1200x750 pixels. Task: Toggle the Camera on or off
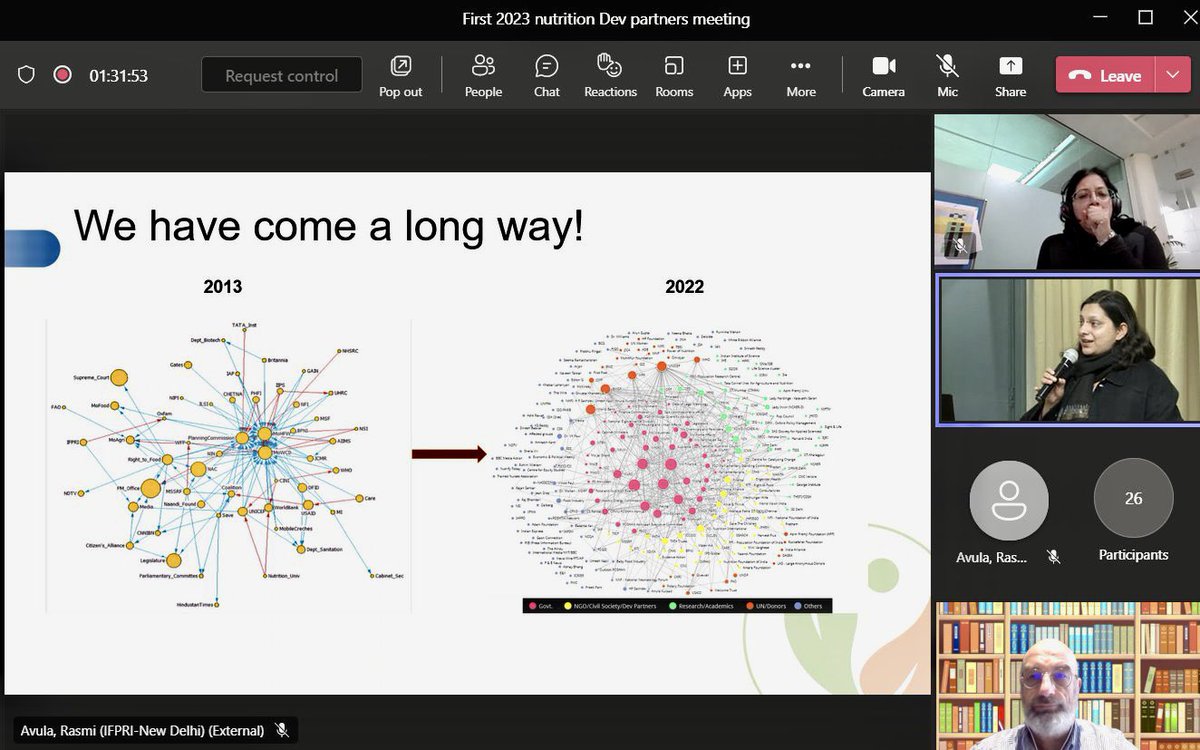click(883, 76)
